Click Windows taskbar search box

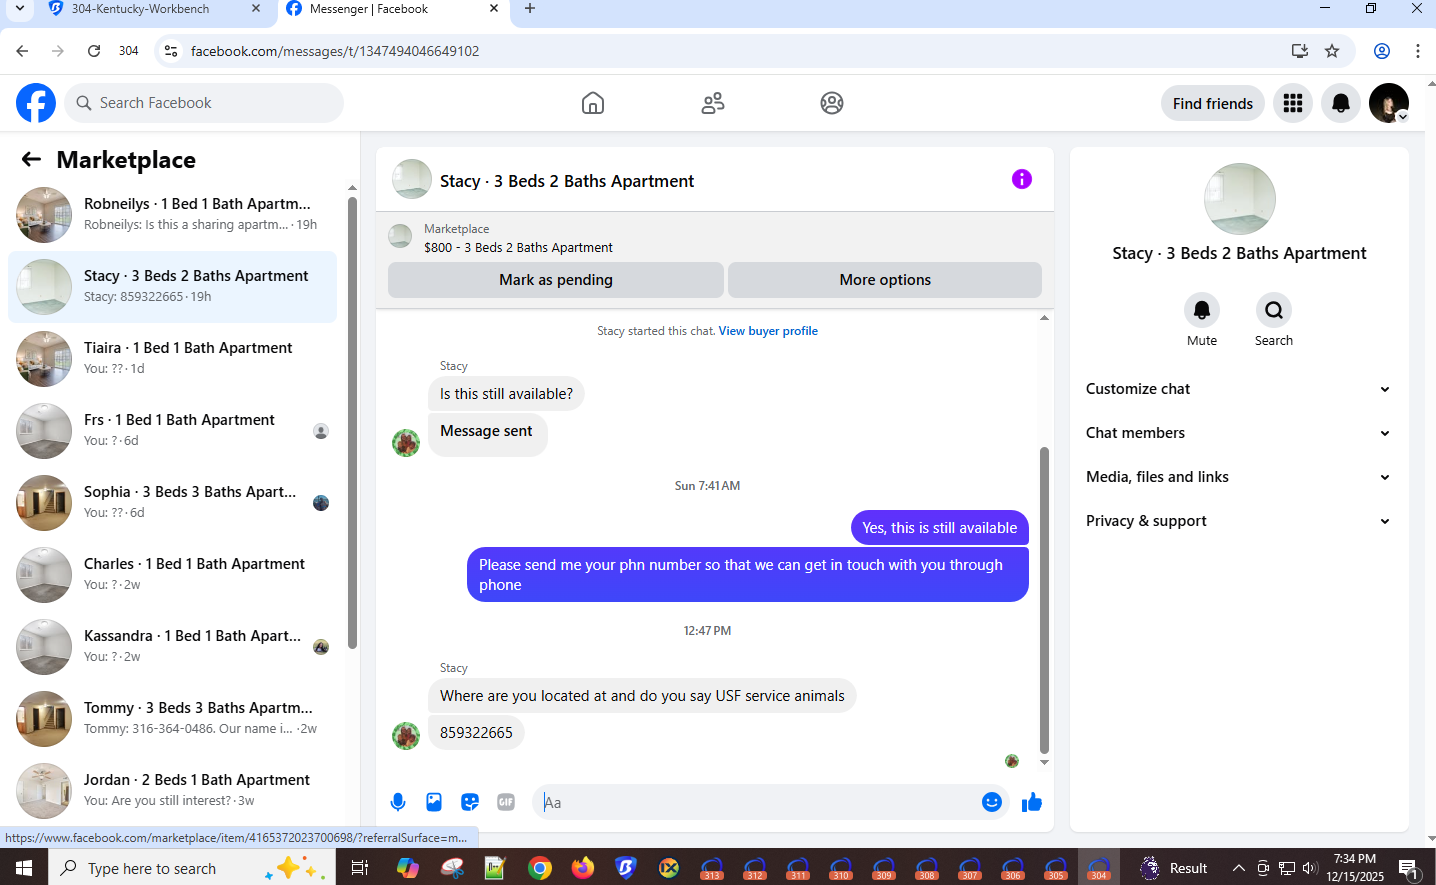[x=190, y=868]
